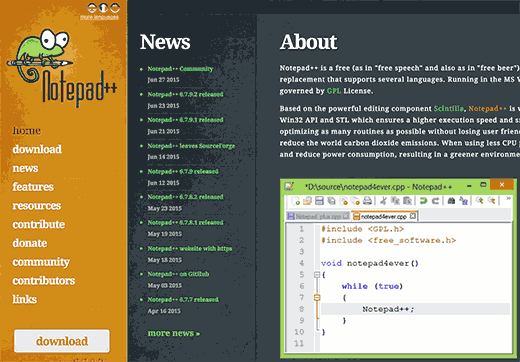The height and width of the screenshot is (362, 520).
Task: Click the more languages link
Action: click(x=99, y=17)
